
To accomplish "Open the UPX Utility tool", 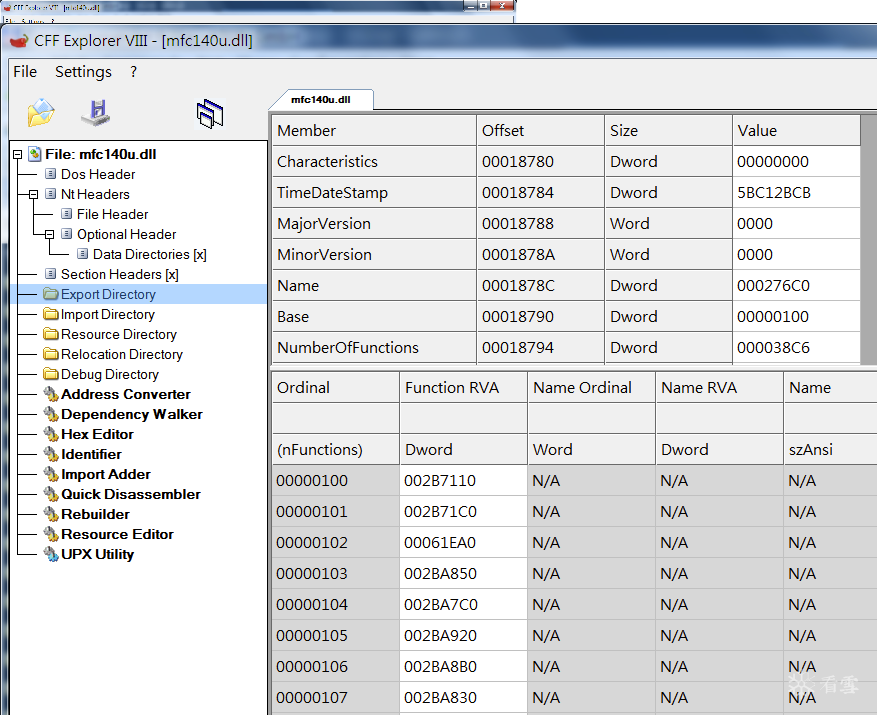I will tap(97, 554).
